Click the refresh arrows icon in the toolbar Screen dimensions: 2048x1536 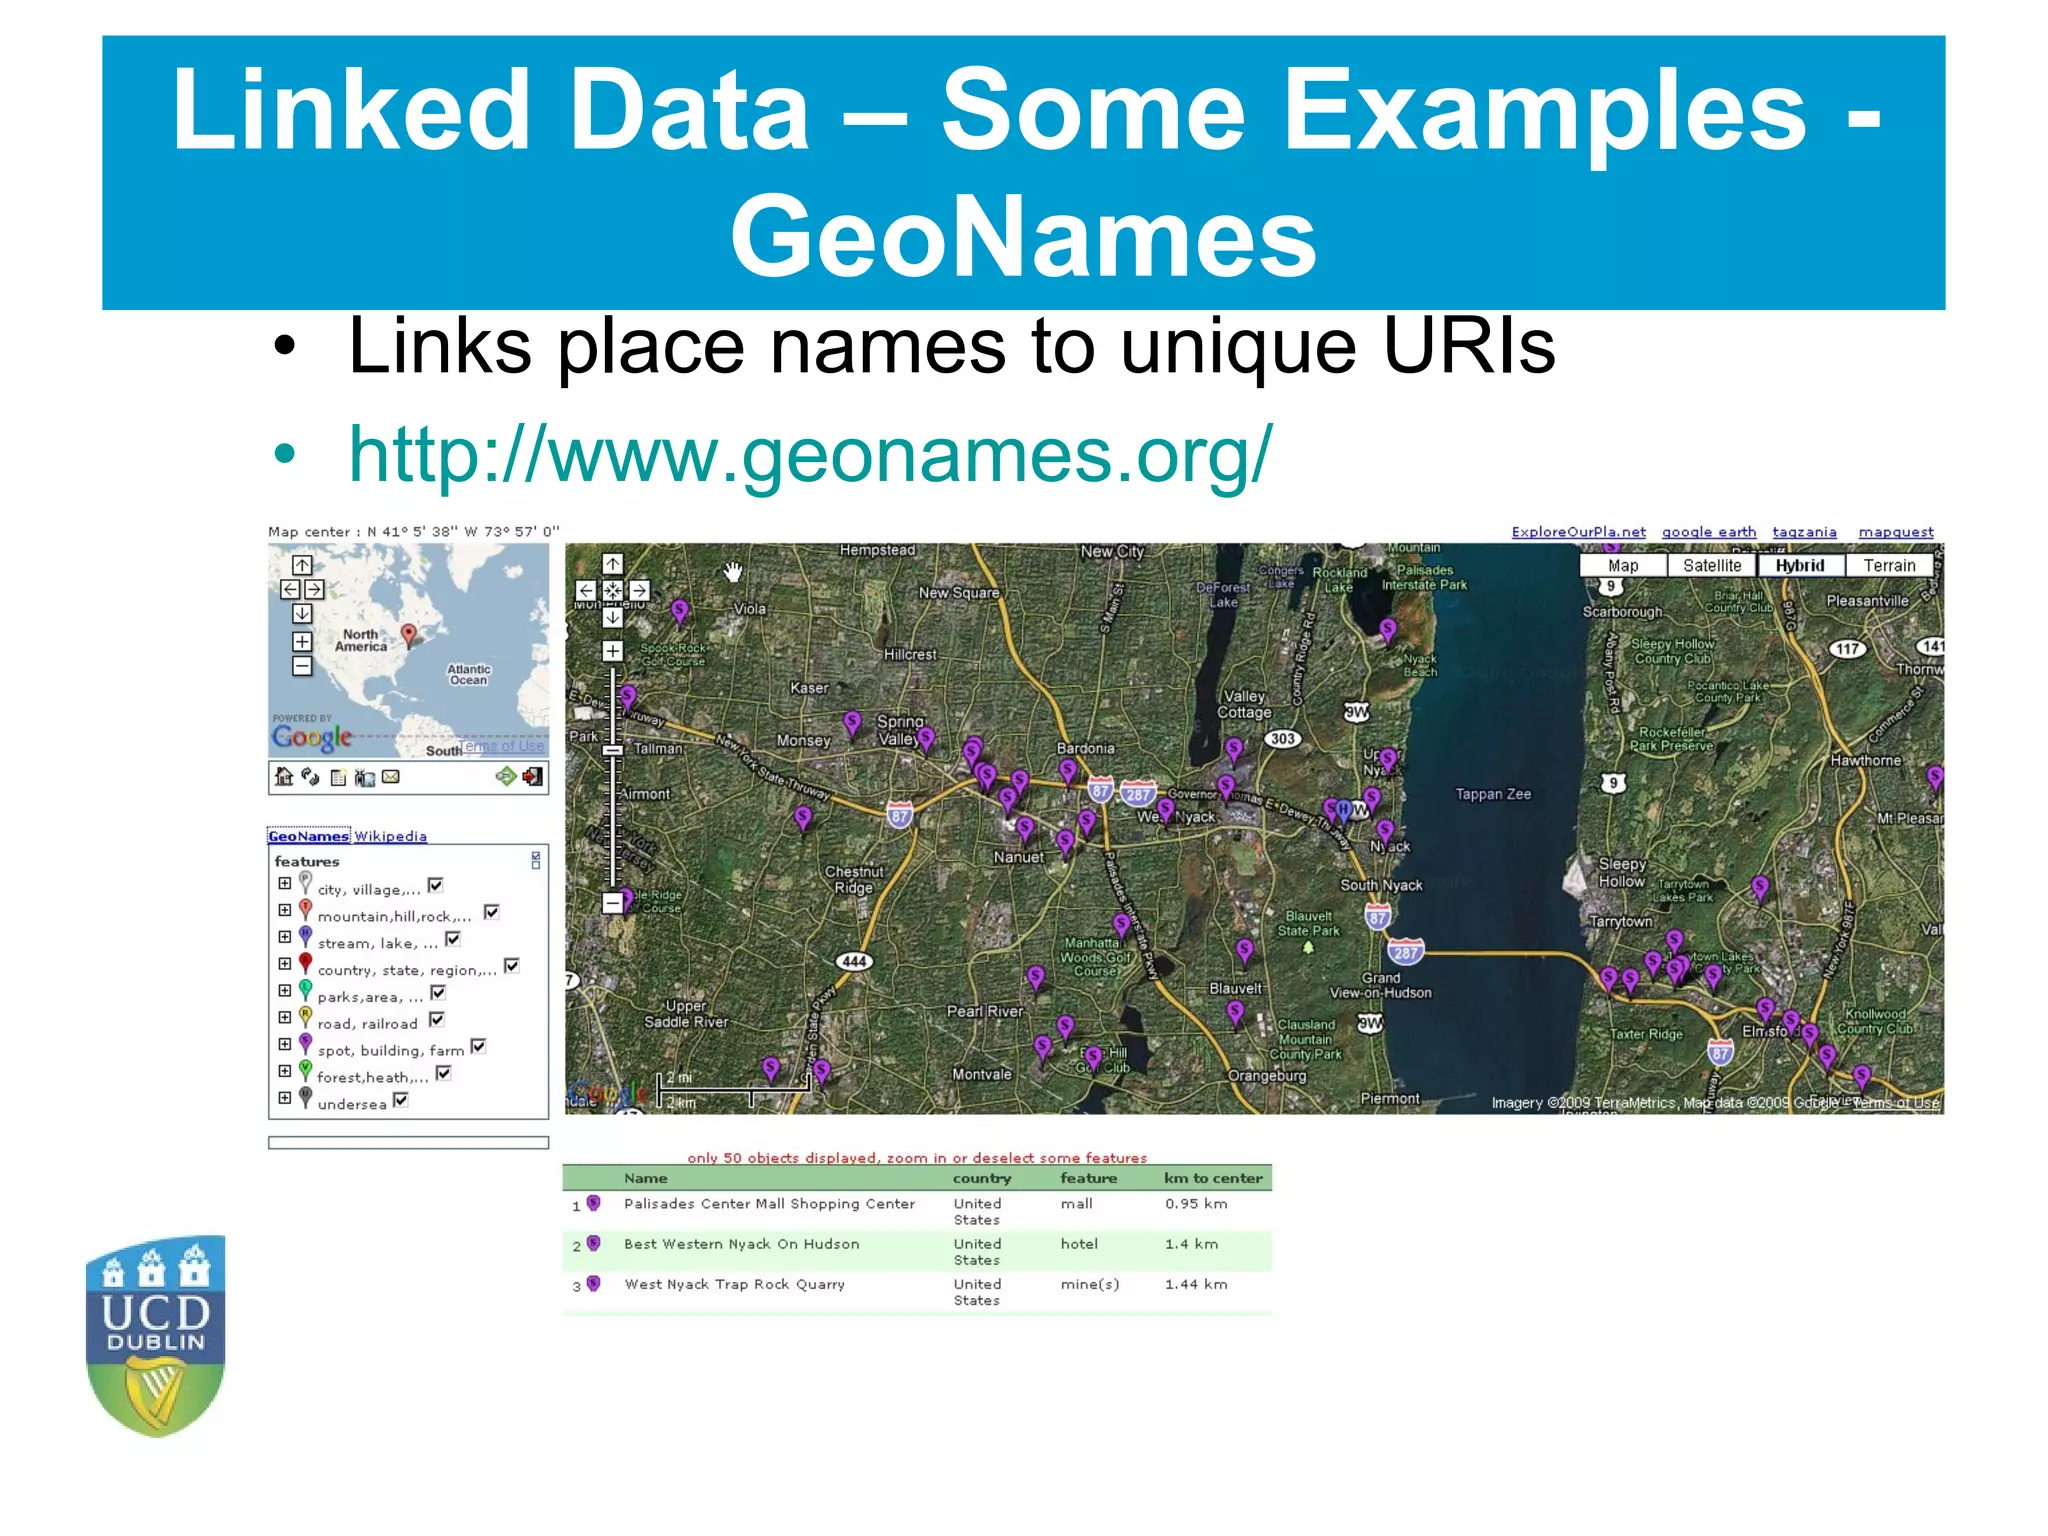311,776
